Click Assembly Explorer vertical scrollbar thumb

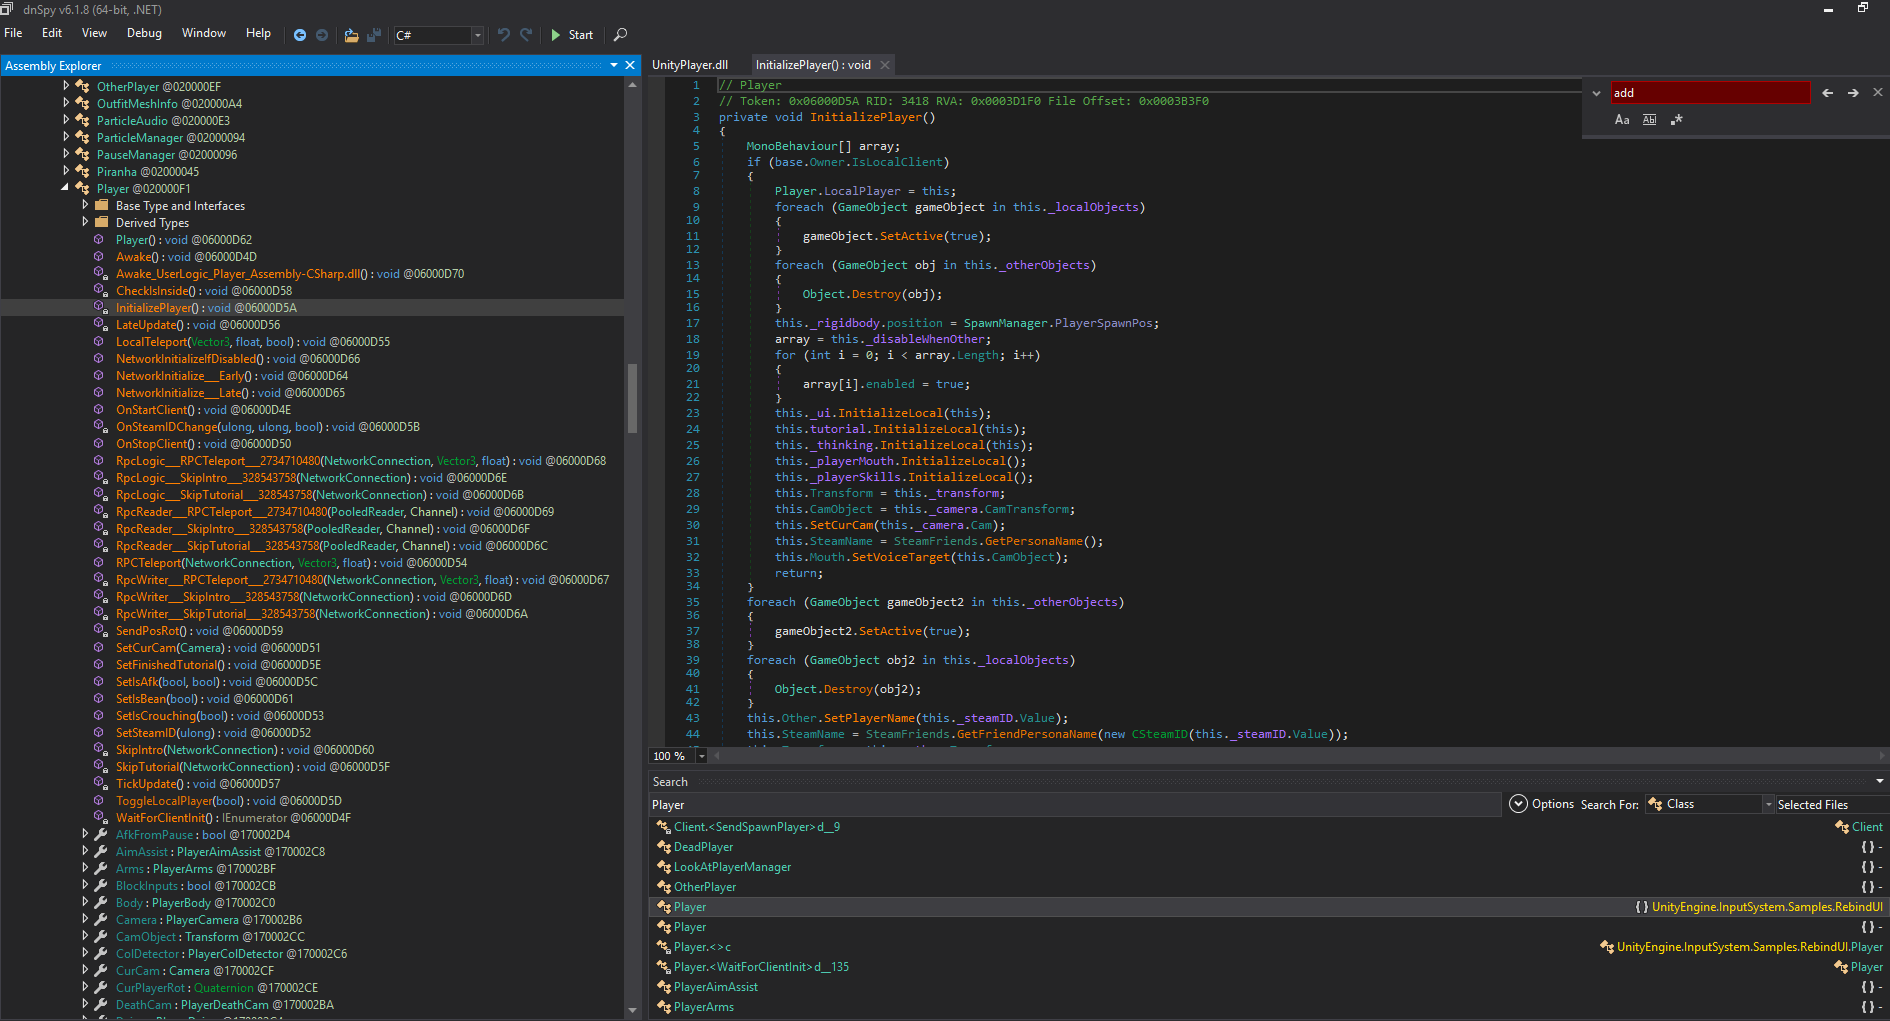click(632, 398)
